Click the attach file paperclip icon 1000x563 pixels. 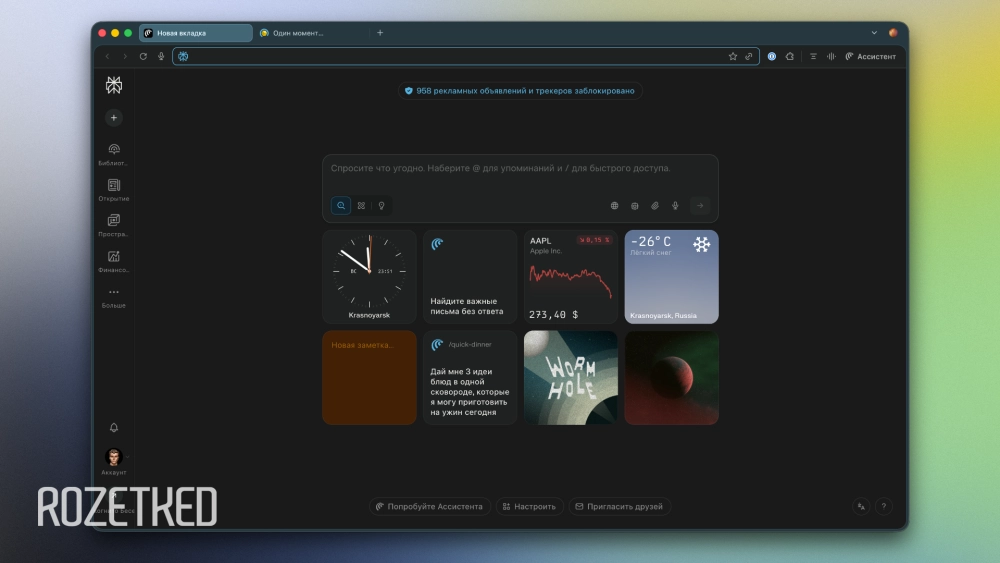click(655, 206)
